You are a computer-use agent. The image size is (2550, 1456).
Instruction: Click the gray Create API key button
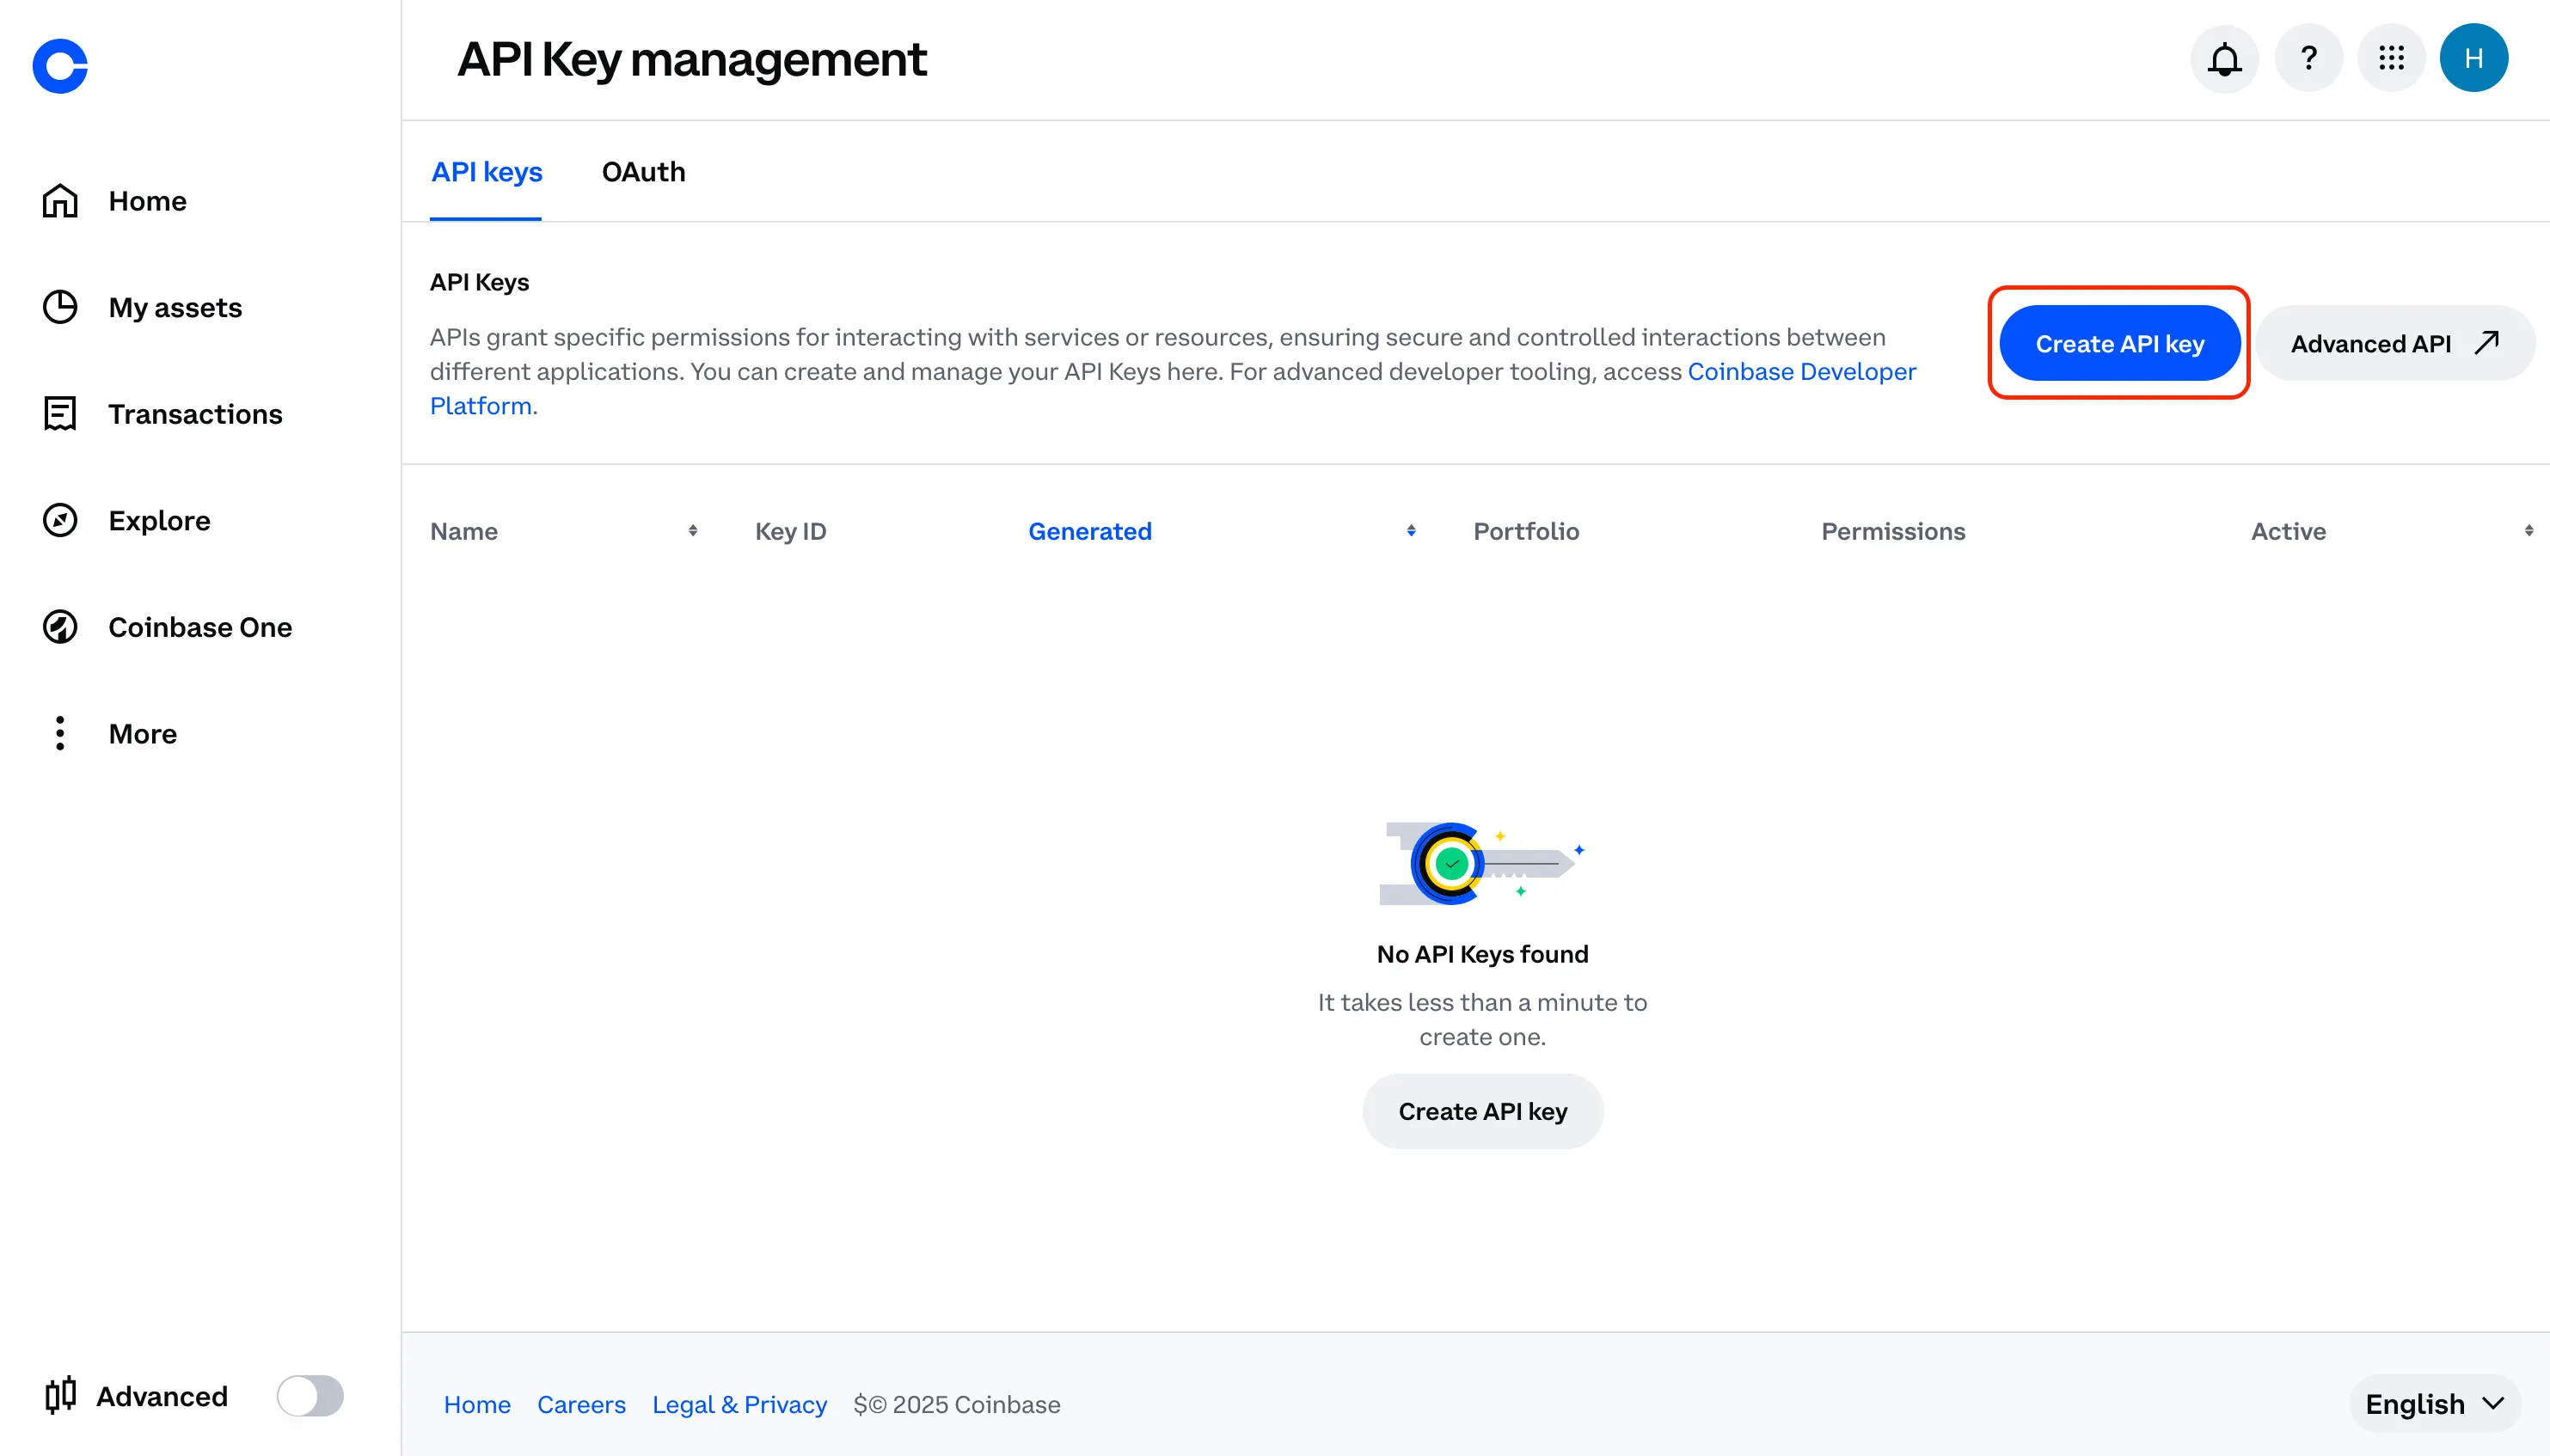[x=1482, y=1111]
